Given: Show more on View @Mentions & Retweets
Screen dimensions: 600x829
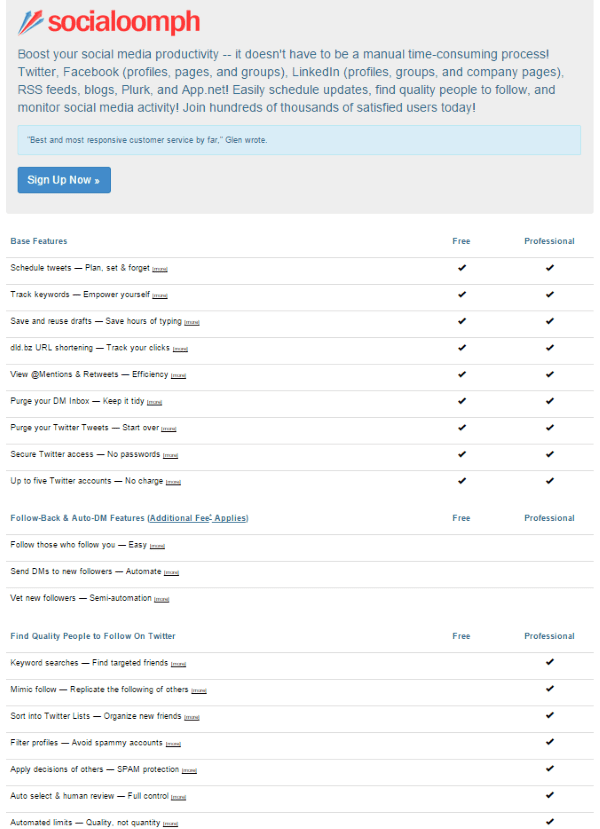Looking at the screenshot, I should tap(178, 375).
